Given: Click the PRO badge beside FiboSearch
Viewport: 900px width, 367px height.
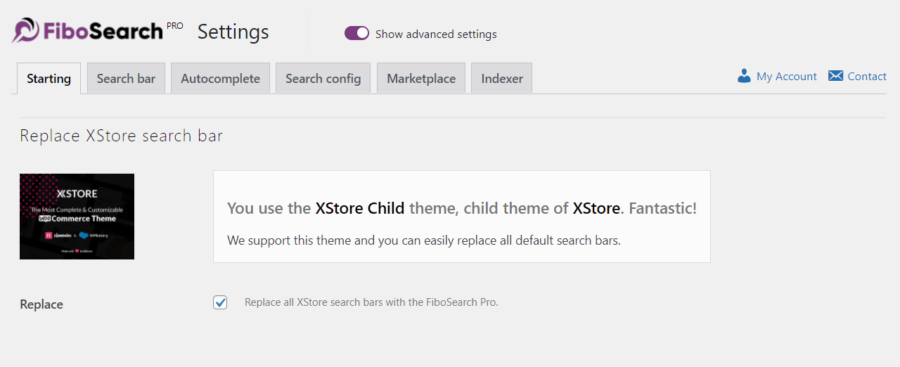Looking at the screenshot, I should coord(174,25).
